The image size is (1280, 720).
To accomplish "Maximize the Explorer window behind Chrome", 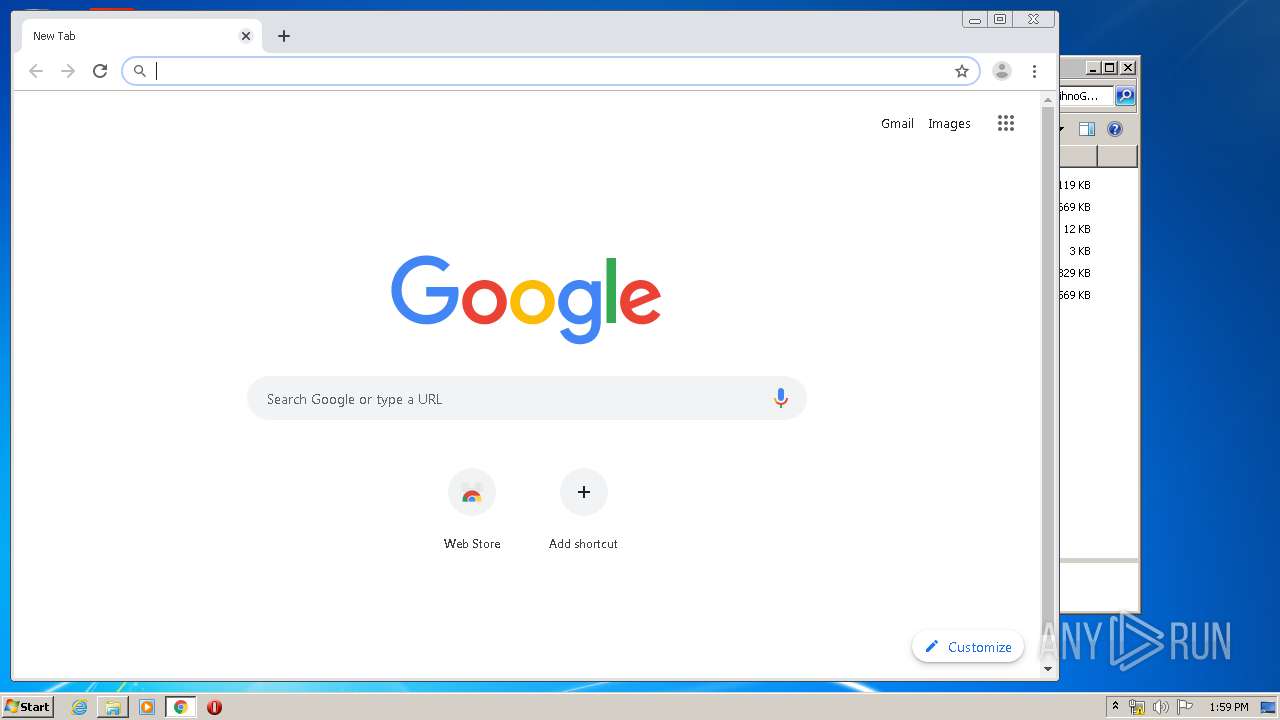I will pos(1110,68).
